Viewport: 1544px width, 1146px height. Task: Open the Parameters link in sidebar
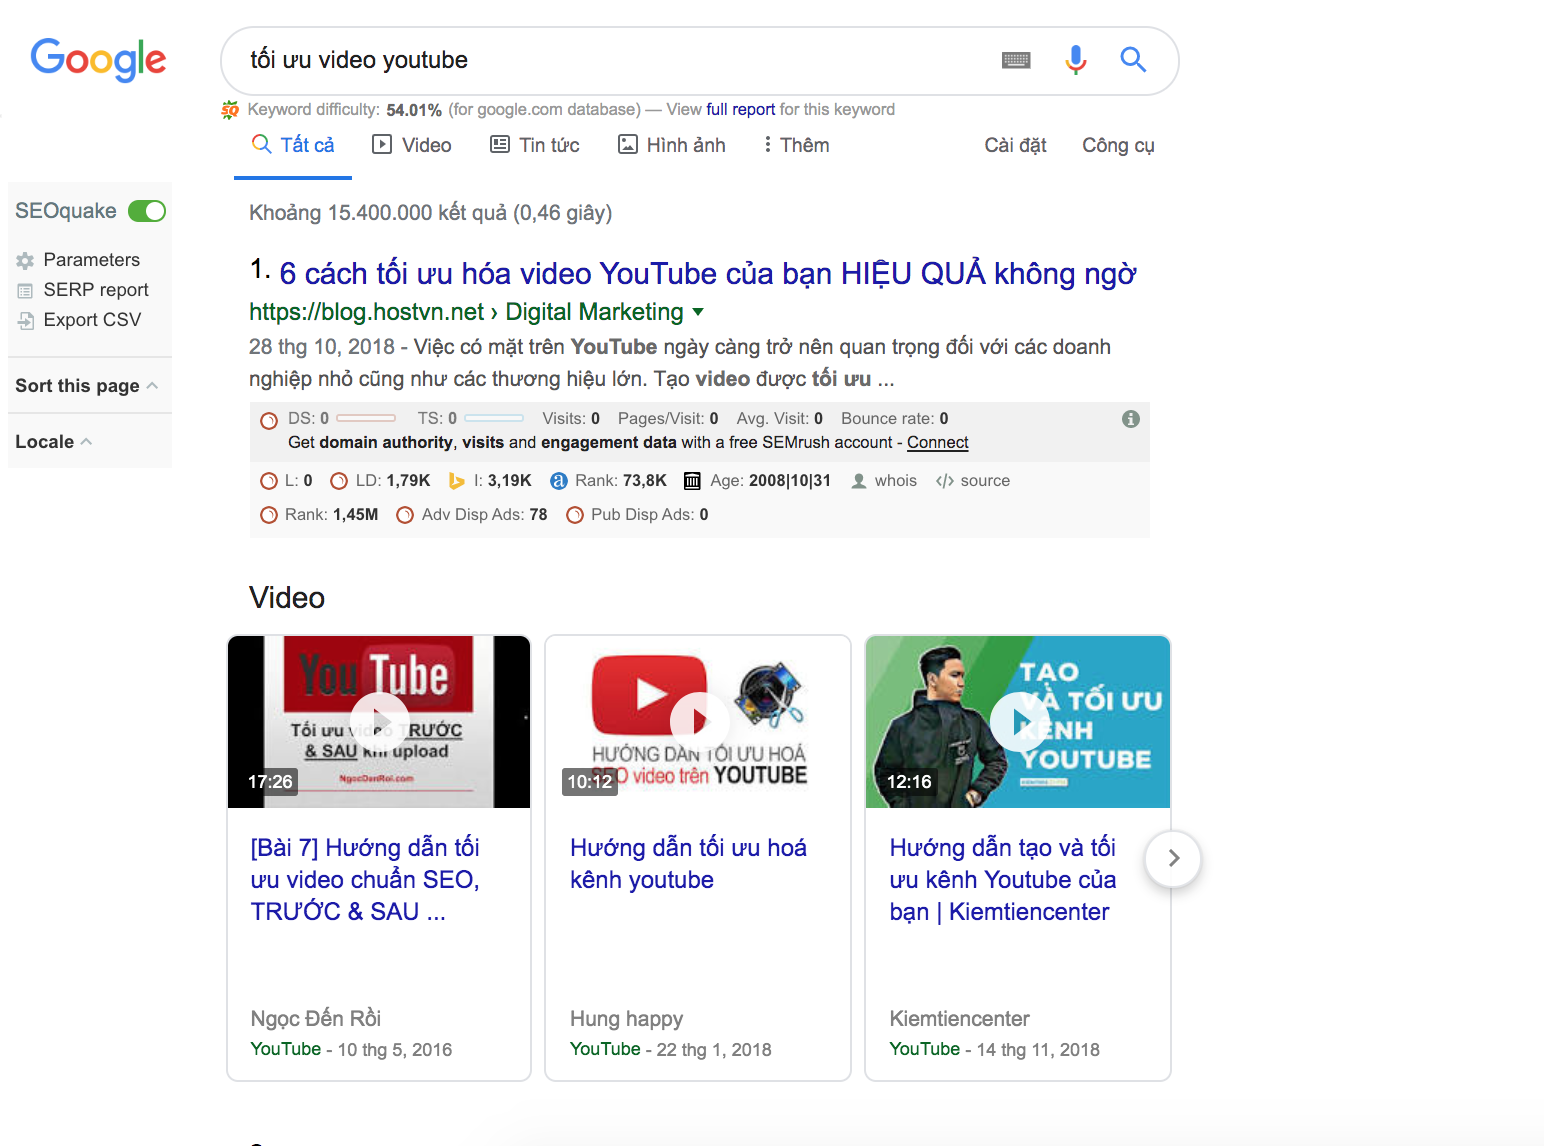92,260
